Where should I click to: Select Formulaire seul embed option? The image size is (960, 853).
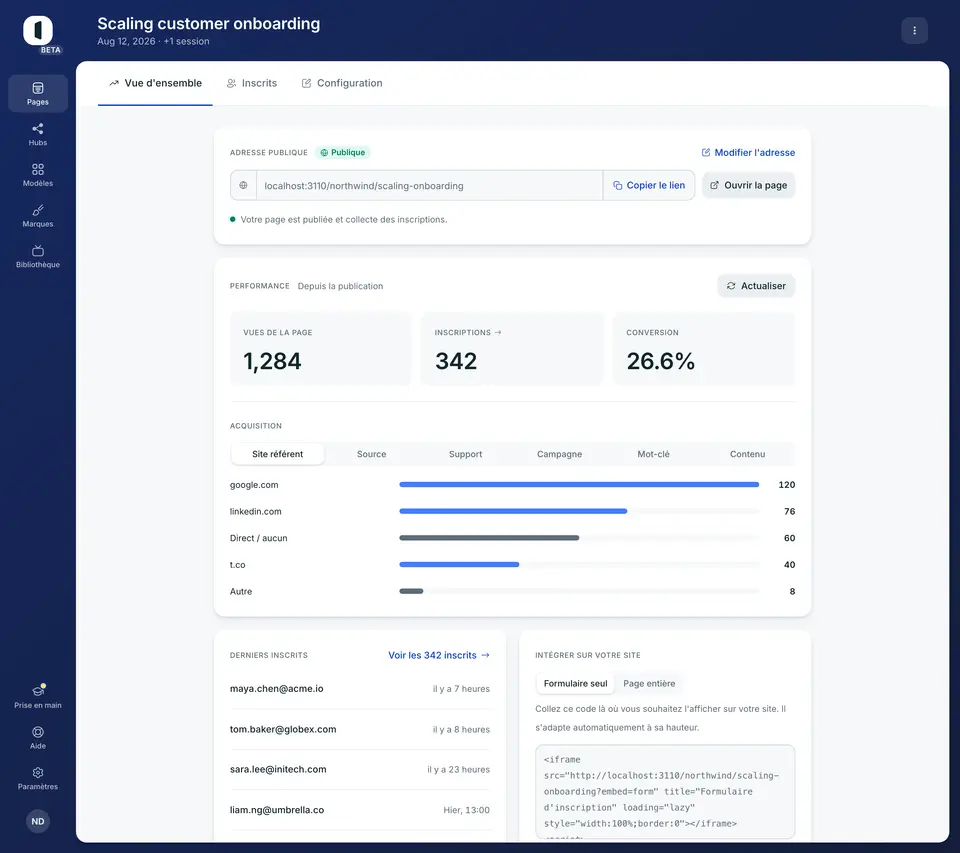576,683
